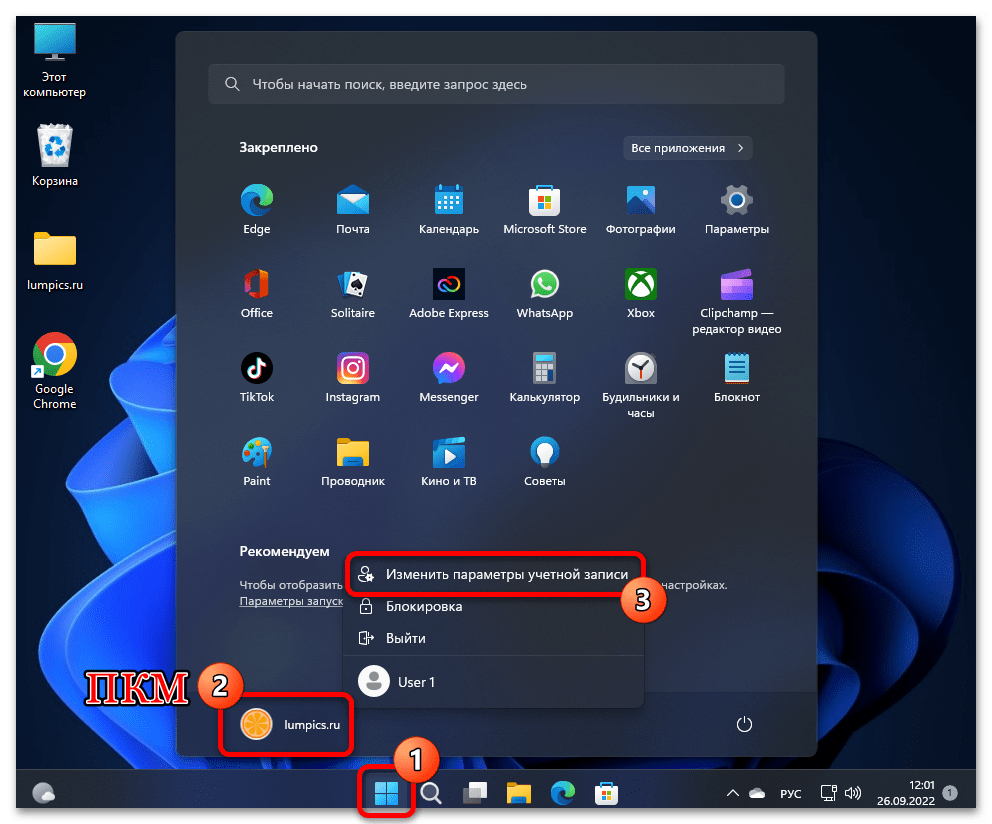Switch to the User 1 account
The image size is (992, 824).
[x=493, y=682]
